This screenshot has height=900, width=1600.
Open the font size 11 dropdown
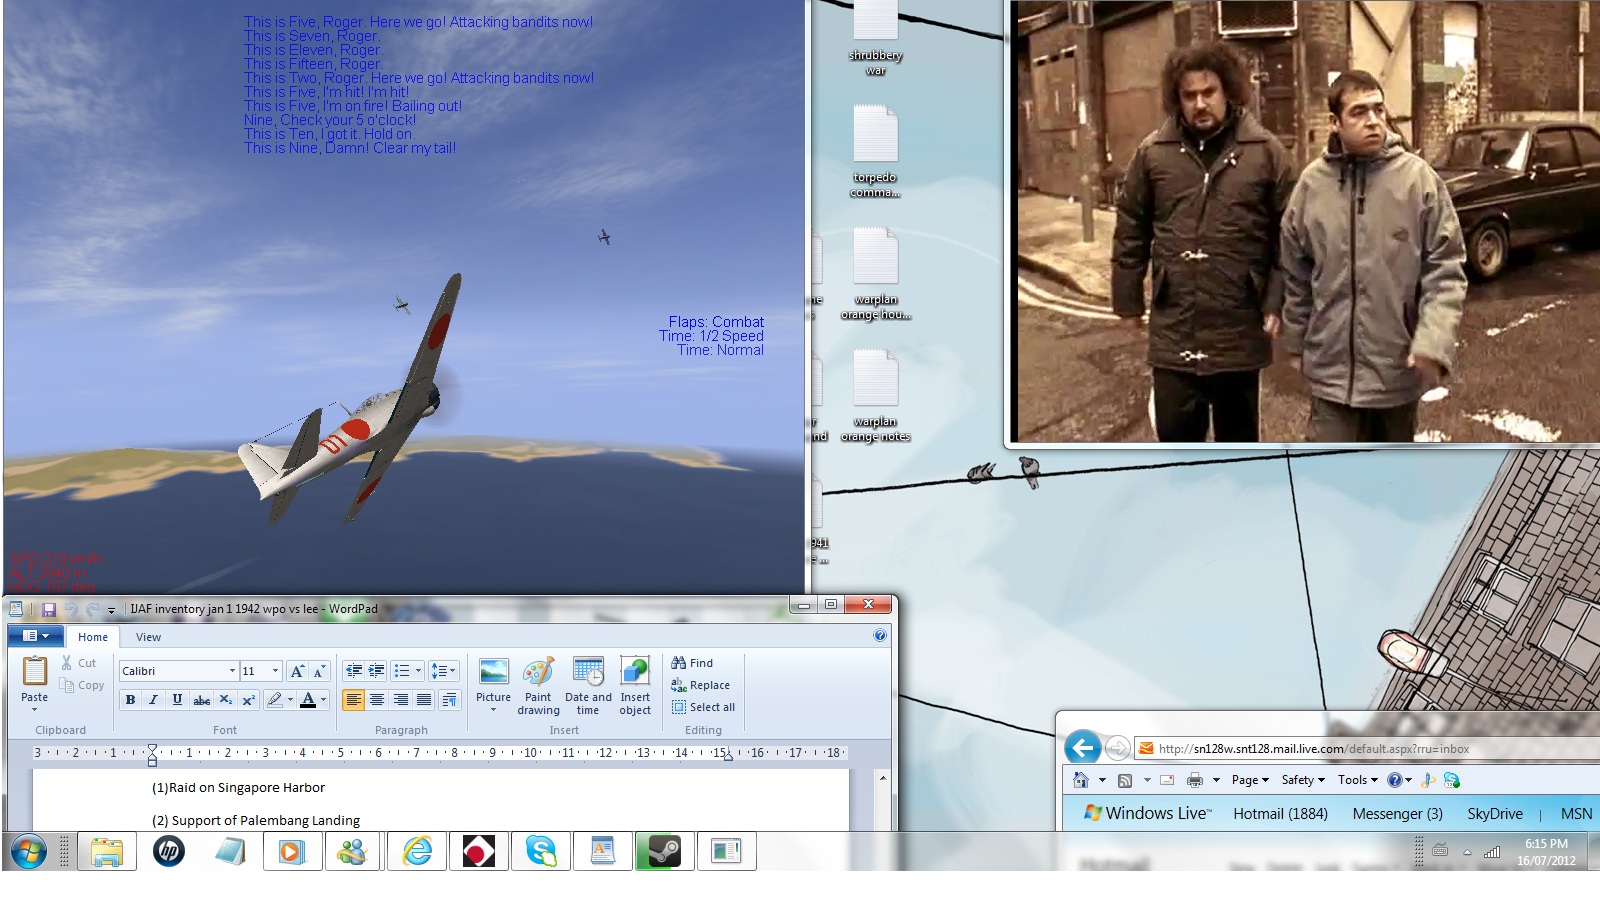click(x=275, y=671)
